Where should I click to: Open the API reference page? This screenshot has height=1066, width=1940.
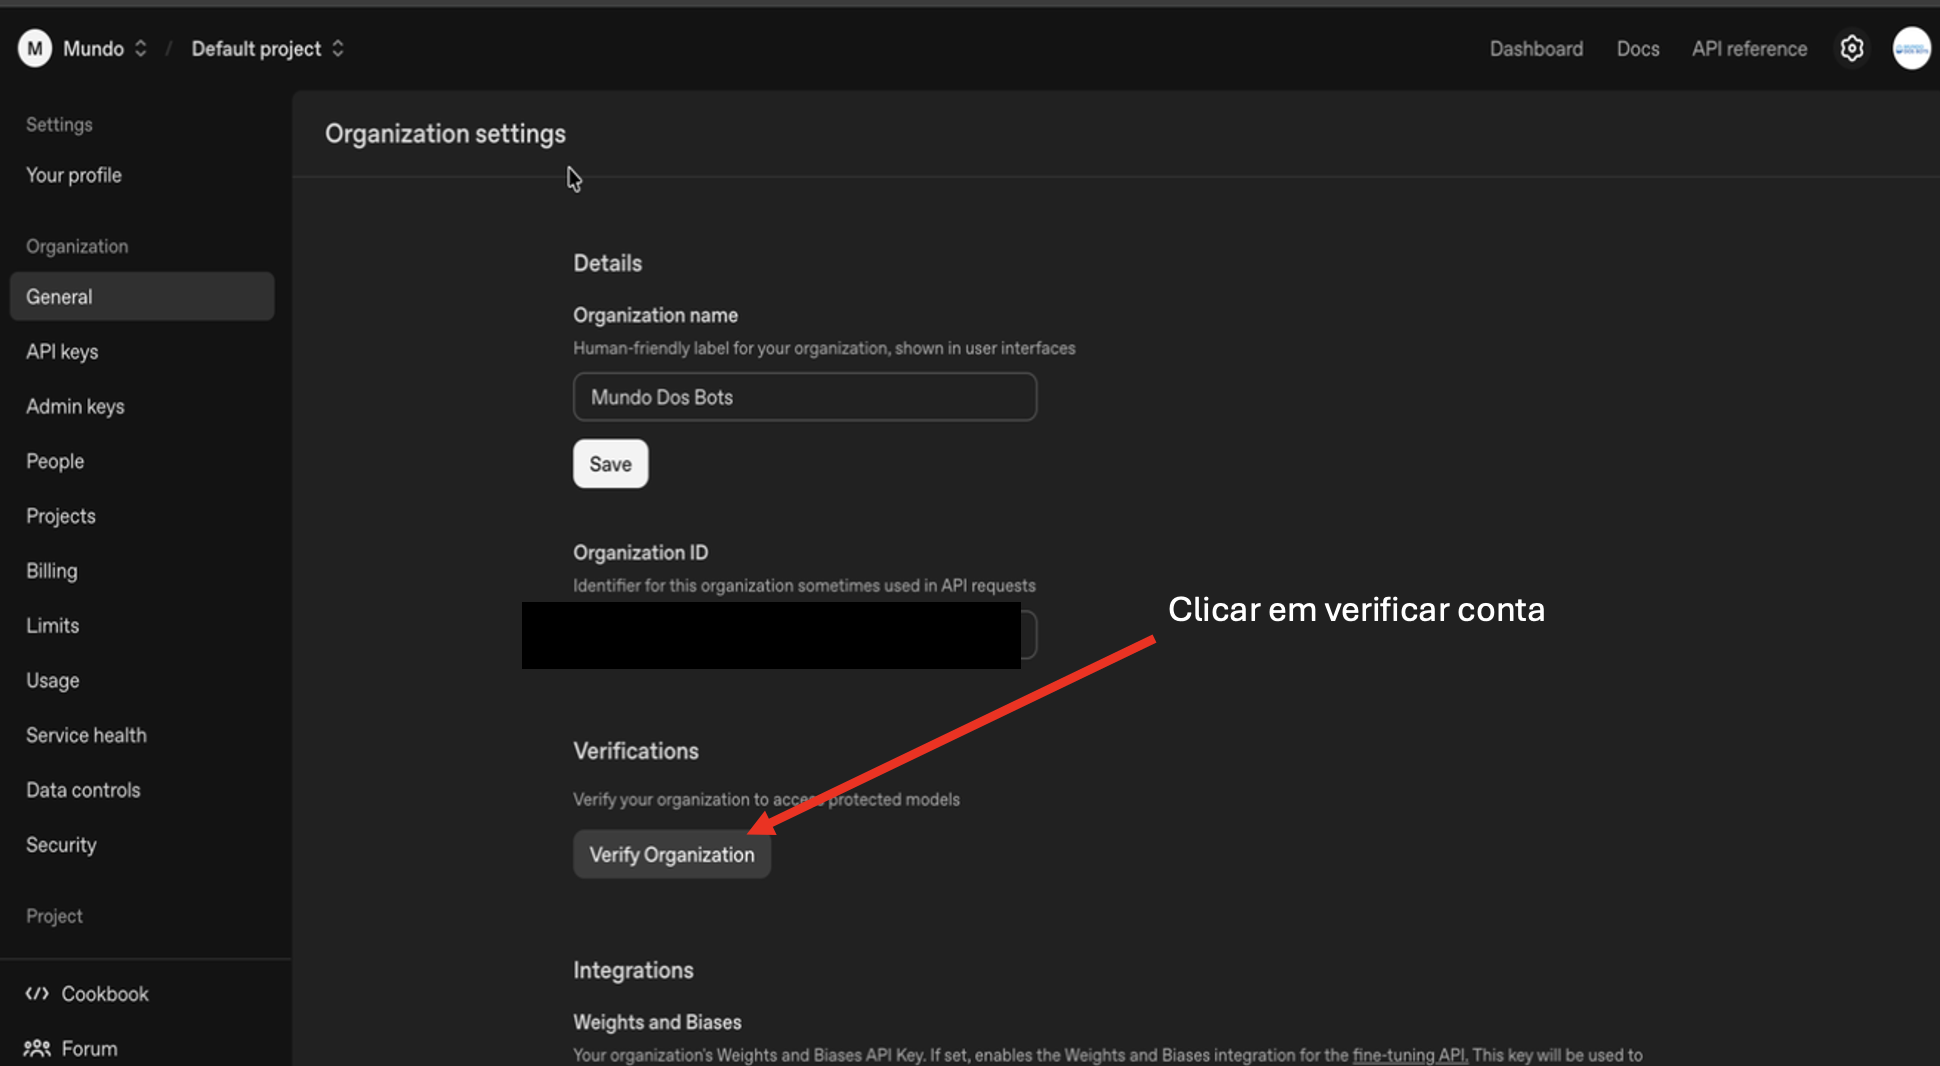(x=1749, y=48)
